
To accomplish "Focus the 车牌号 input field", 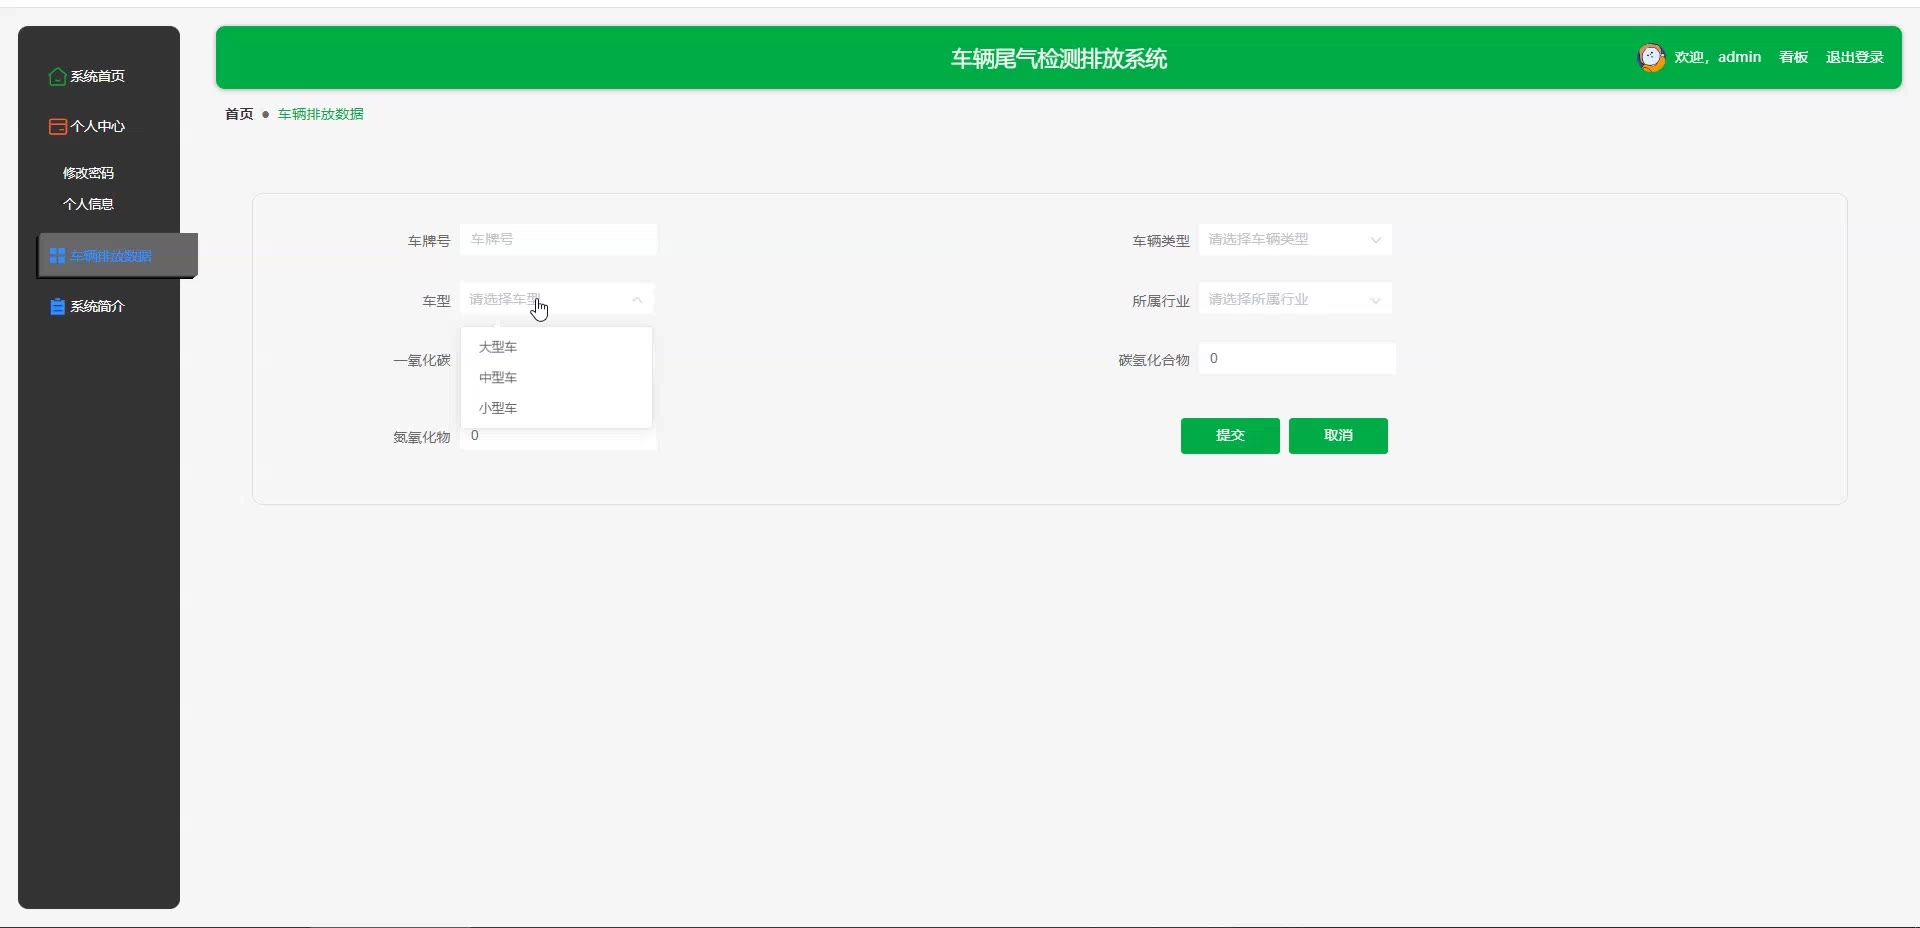I will (x=558, y=239).
